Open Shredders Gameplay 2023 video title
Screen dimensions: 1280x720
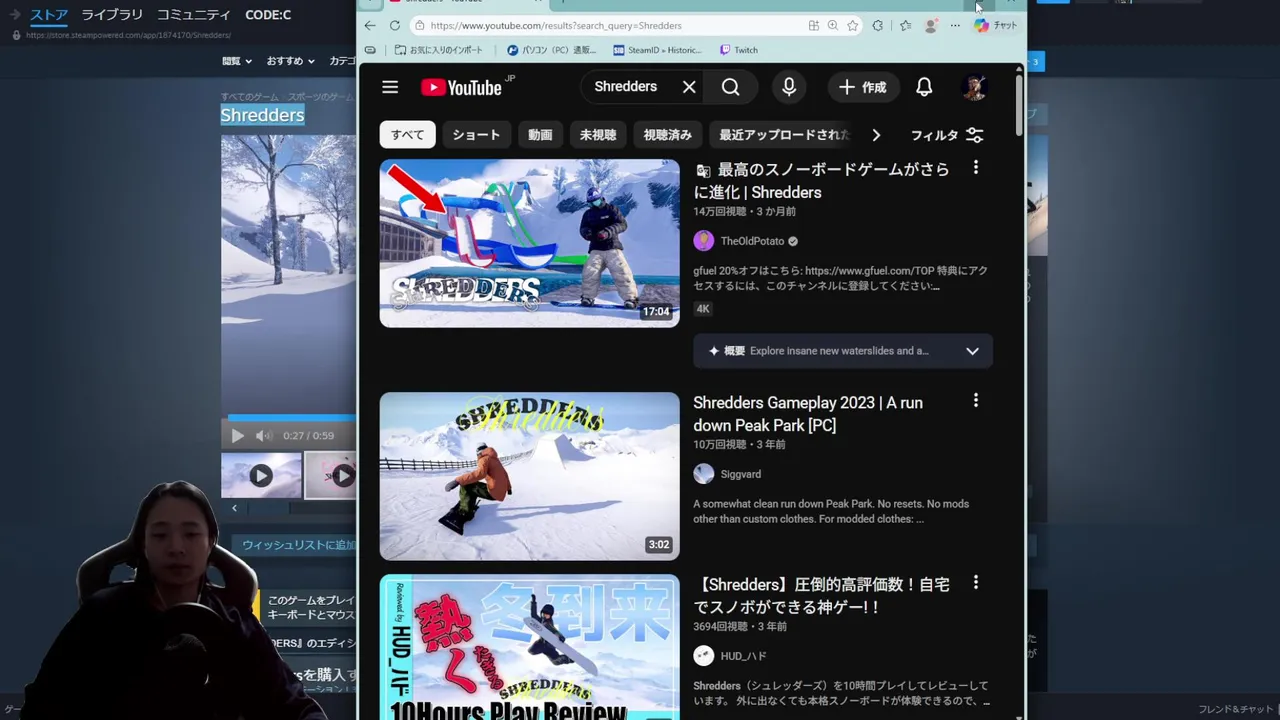pos(808,414)
